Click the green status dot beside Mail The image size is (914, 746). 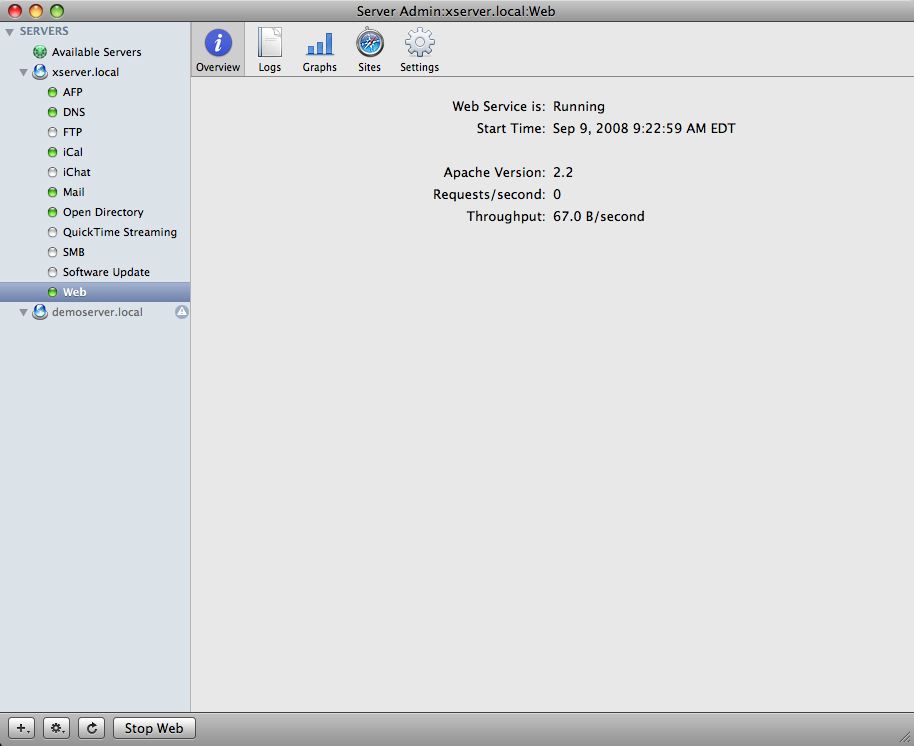pos(52,192)
